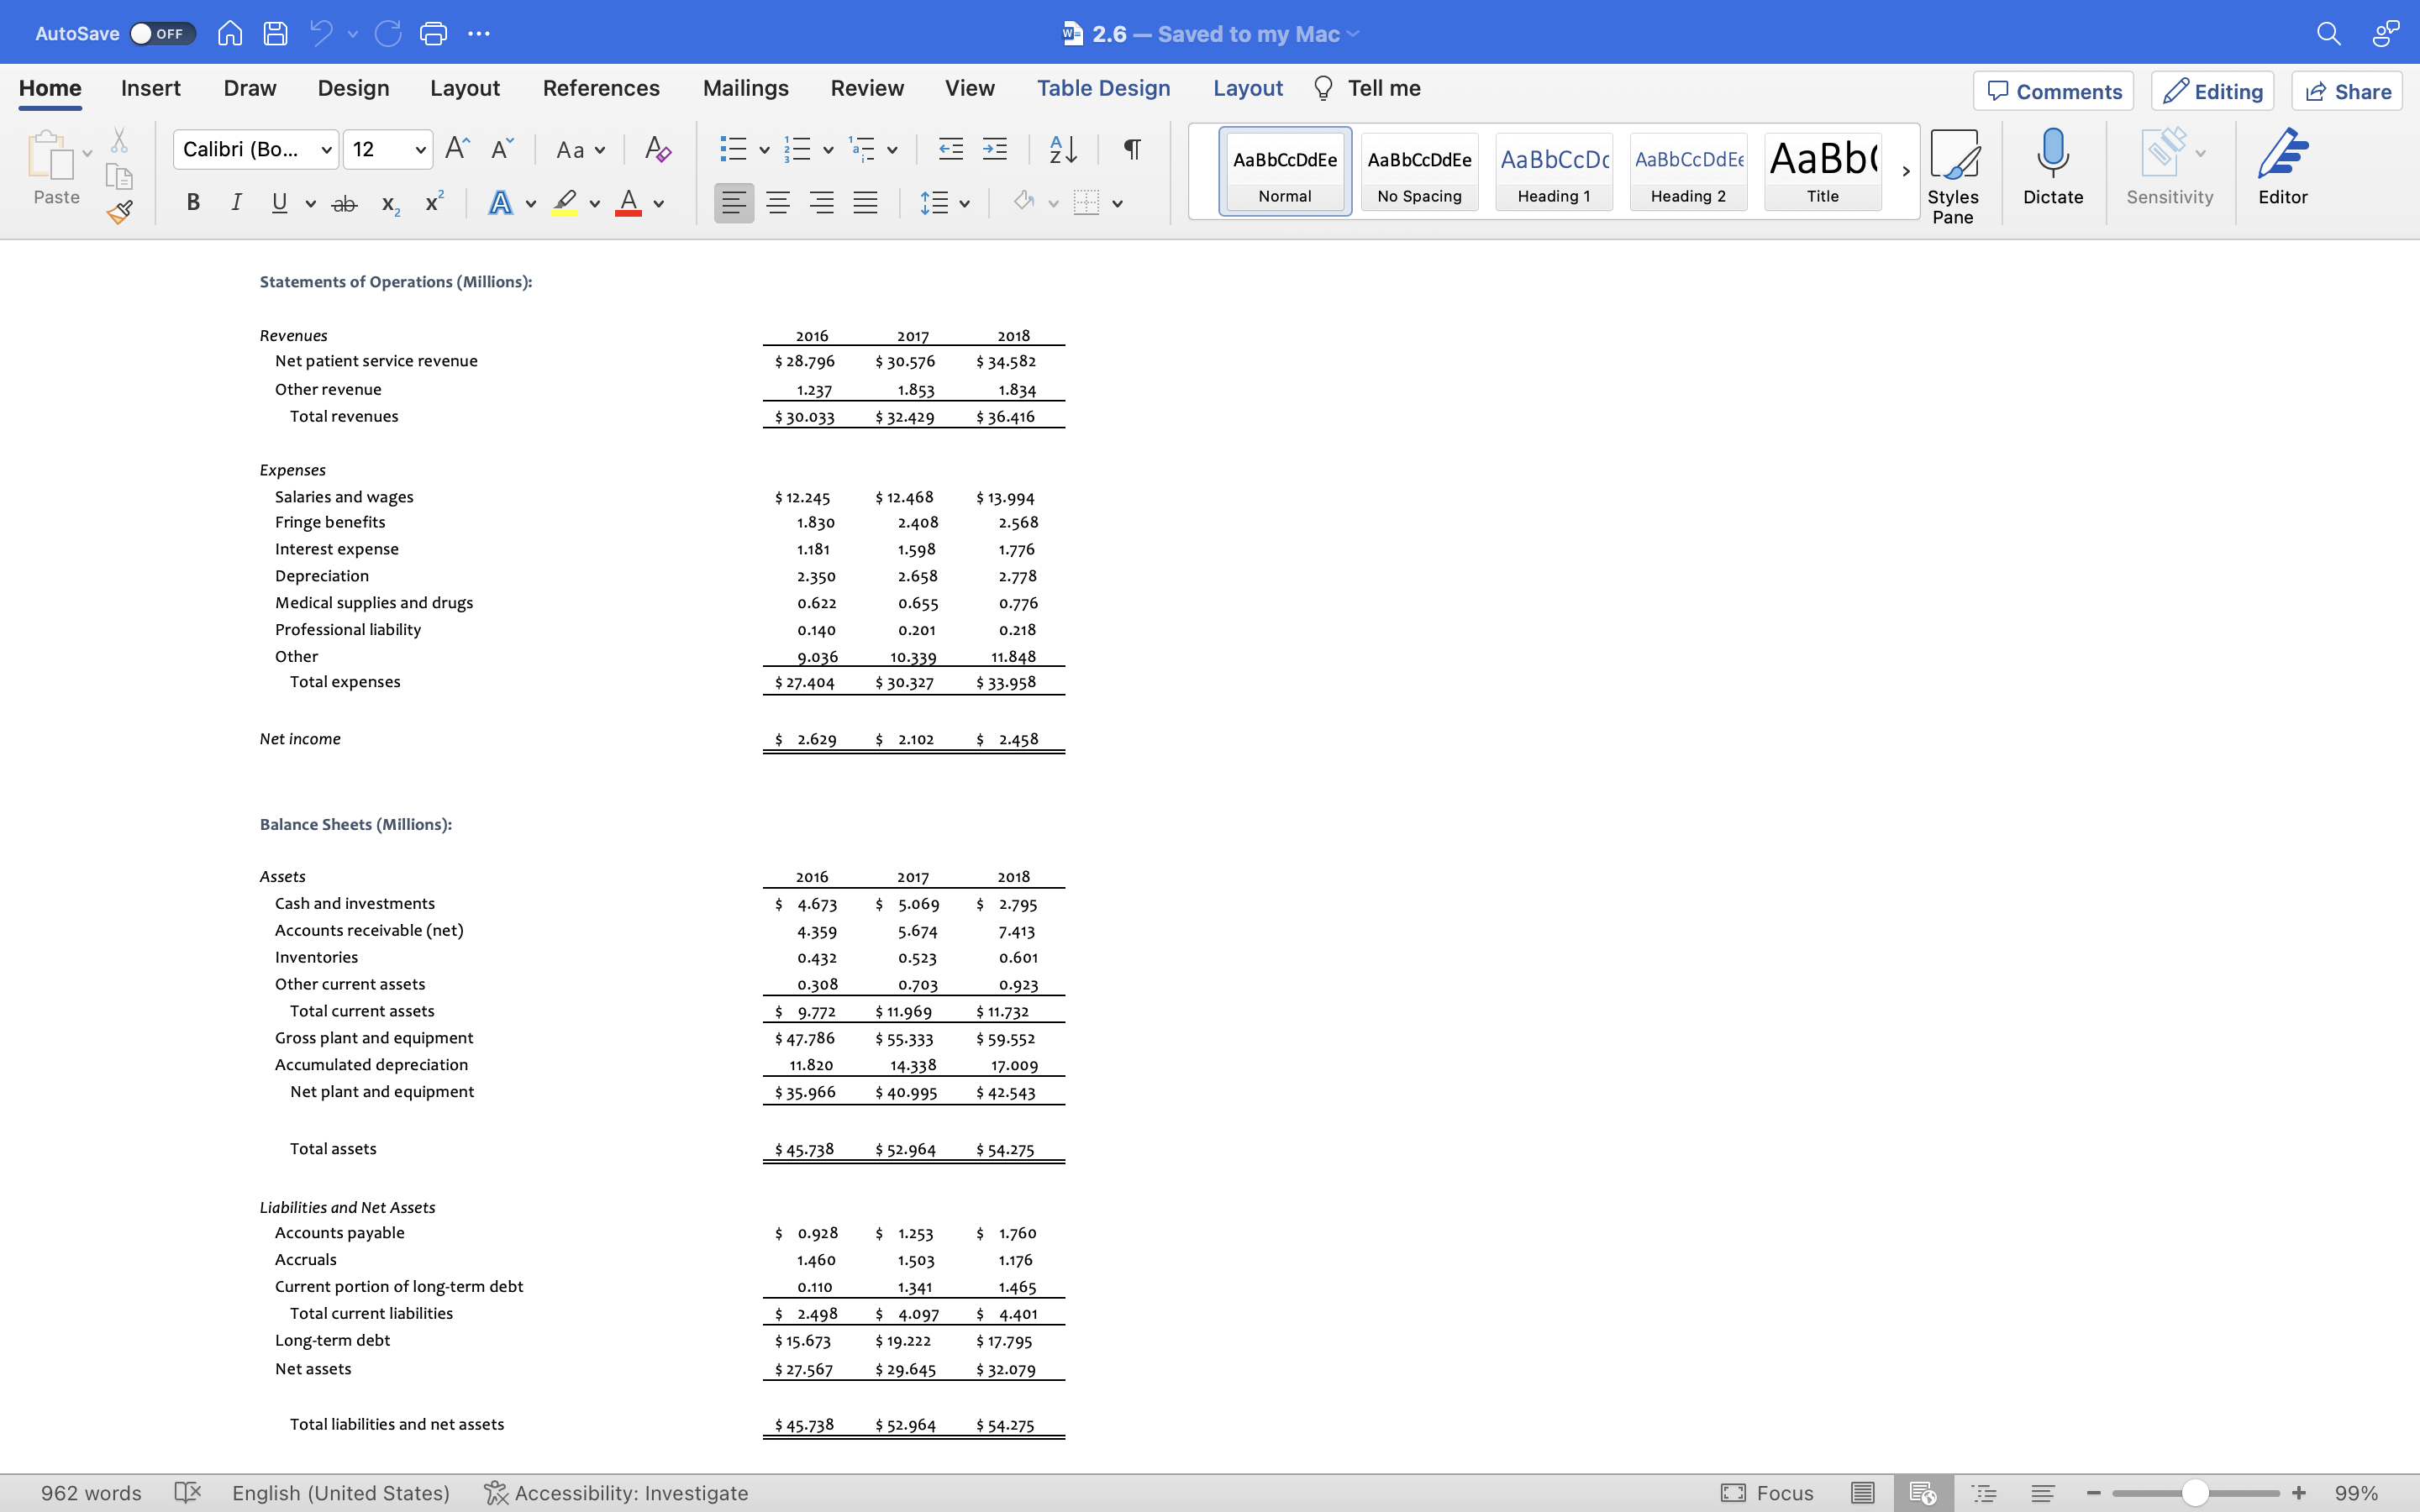Open the font name dropdown
This screenshot has width=2420, height=1512.
[x=326, y=150]
